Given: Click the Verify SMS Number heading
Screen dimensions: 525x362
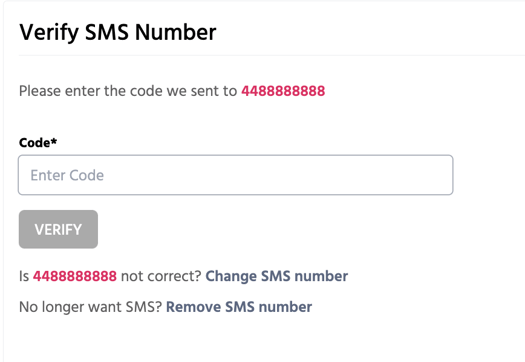Looking at the screenshot, I should tap(118, 33).
